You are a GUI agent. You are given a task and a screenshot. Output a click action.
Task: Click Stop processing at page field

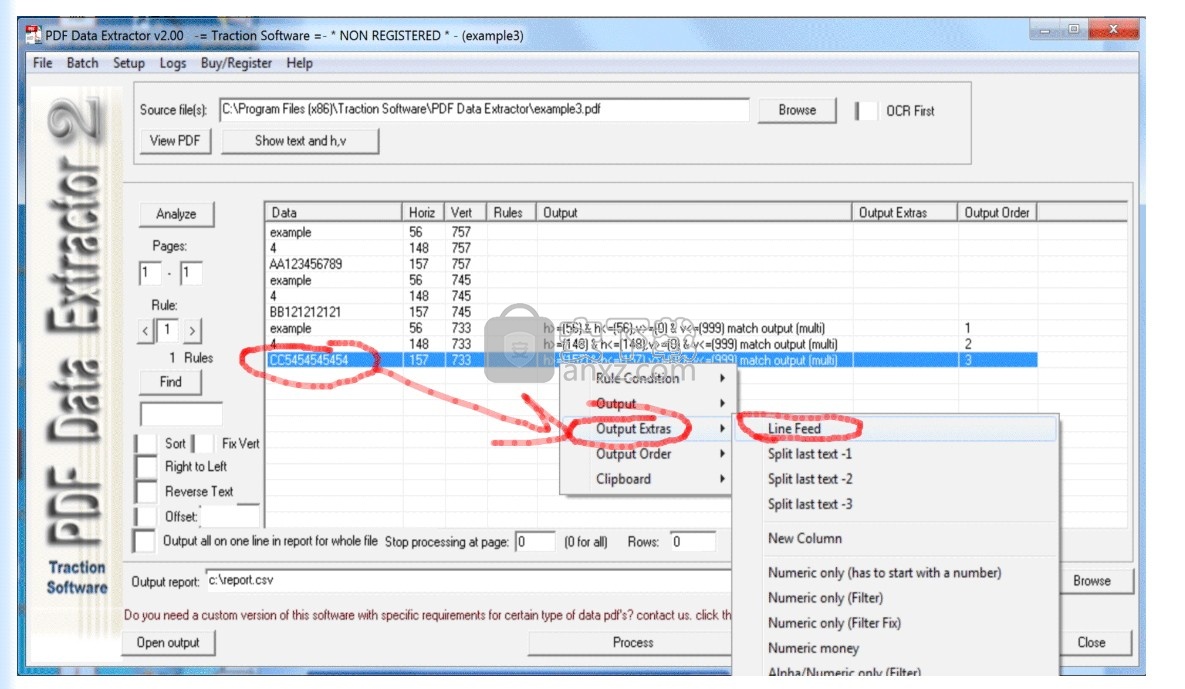click(535, 541)
